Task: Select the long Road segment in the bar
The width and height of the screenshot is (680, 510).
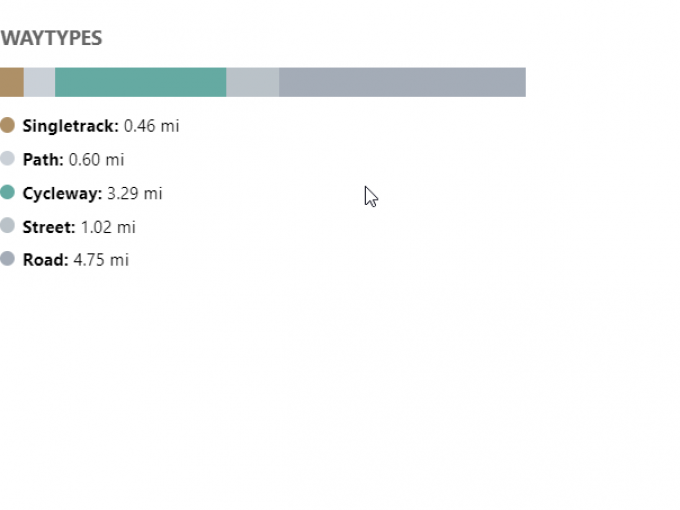Action: pyautogui.click(x=402, y=82)
